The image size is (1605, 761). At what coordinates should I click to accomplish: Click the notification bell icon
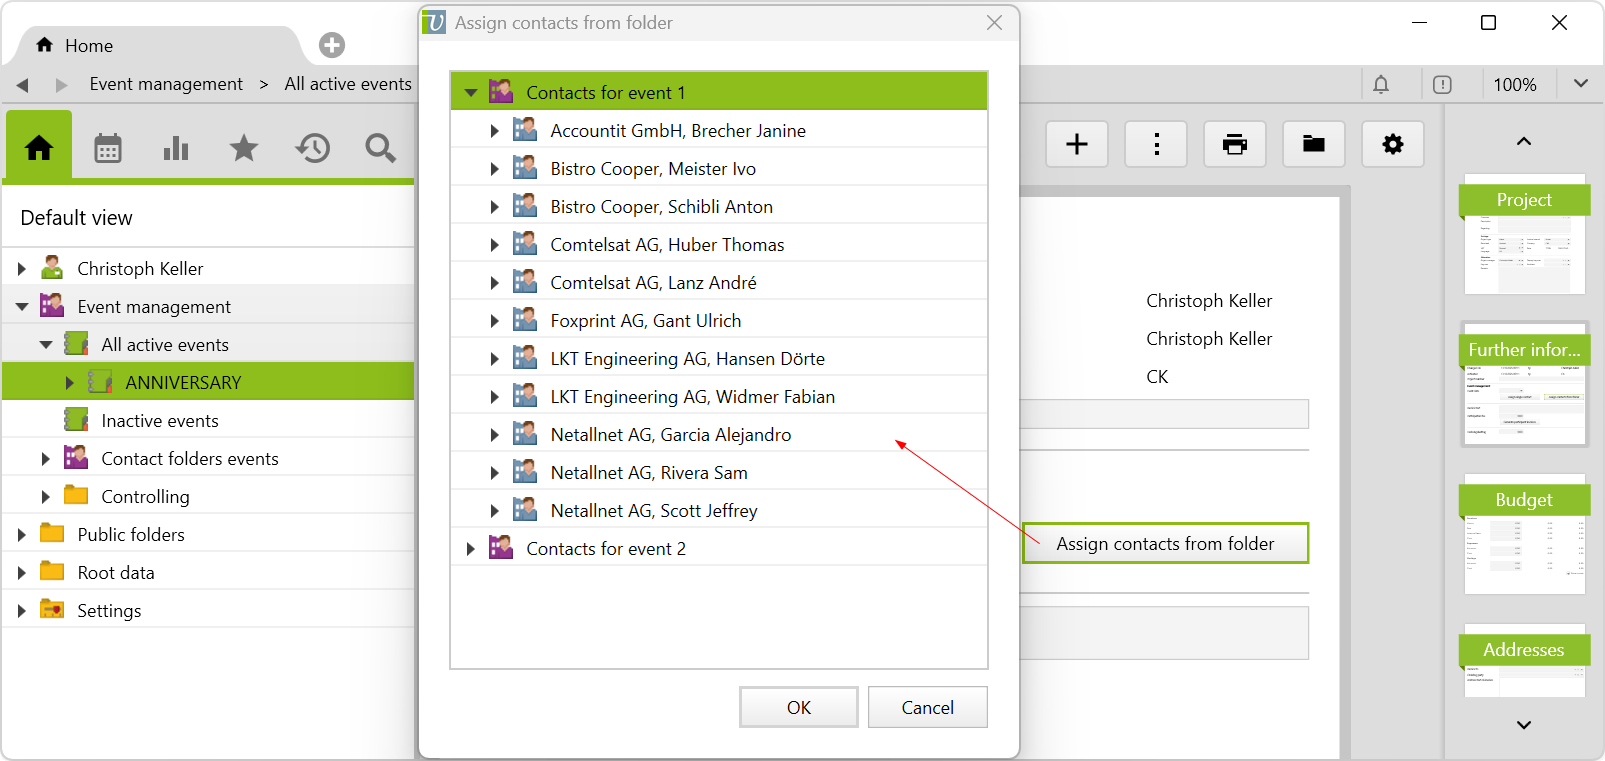1381,85
